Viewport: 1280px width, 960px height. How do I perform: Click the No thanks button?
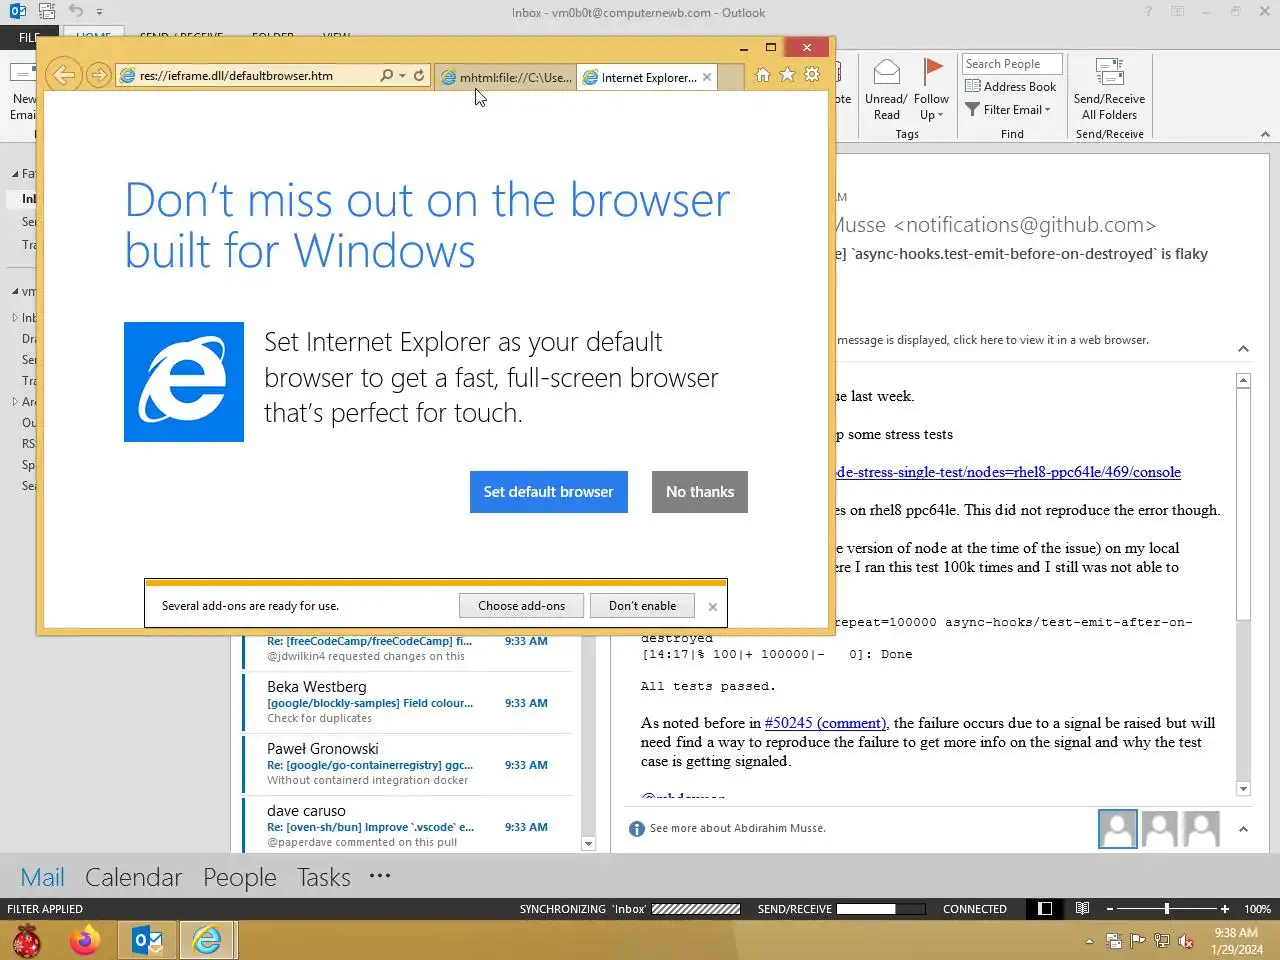click(700, 492)
